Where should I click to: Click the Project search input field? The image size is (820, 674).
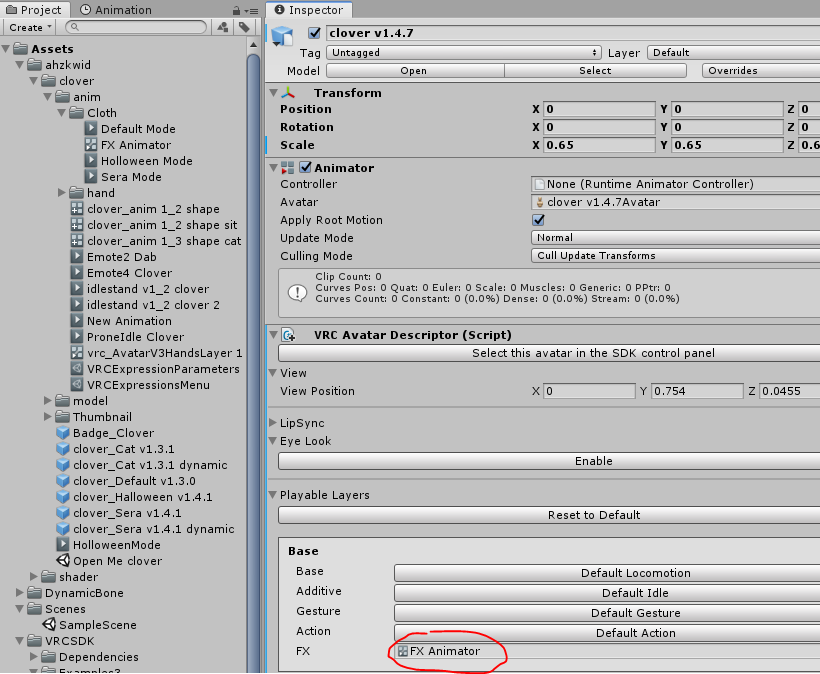[136, 27]
